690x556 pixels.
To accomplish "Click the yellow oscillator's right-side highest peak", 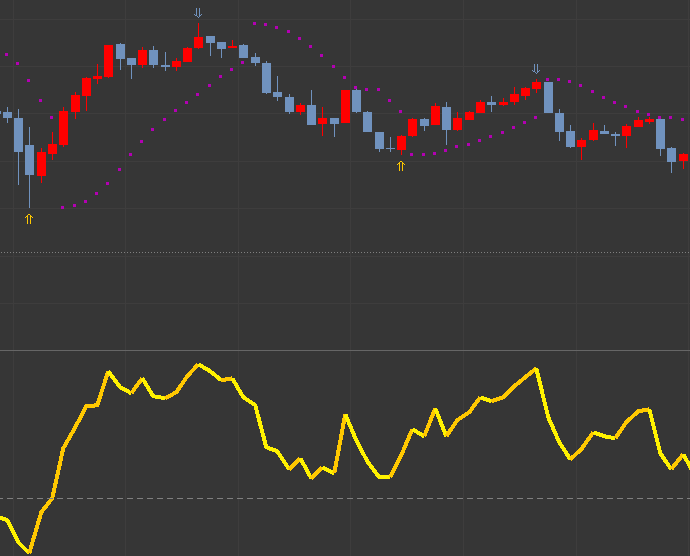I will pyautogui.click(x=537, y=369).
